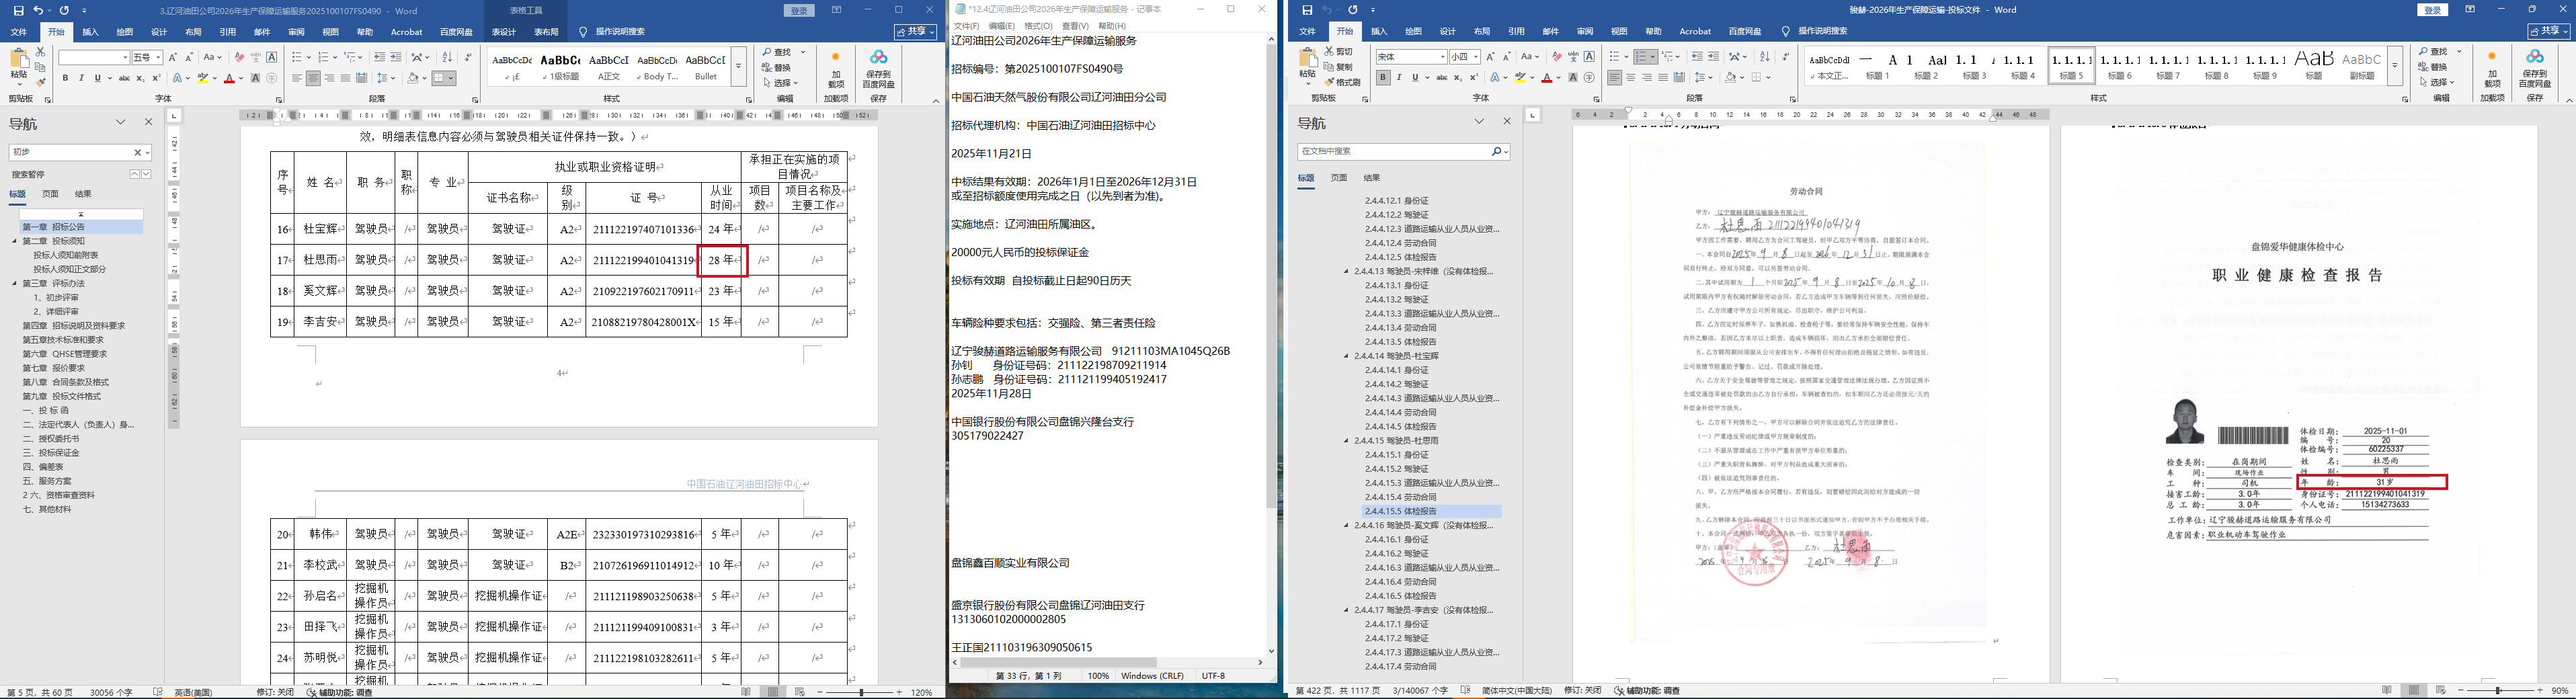Viewport: 2576px width, 699px height.
Task: Open 插入 tab in the left Word window
Action: click(90, 32)
